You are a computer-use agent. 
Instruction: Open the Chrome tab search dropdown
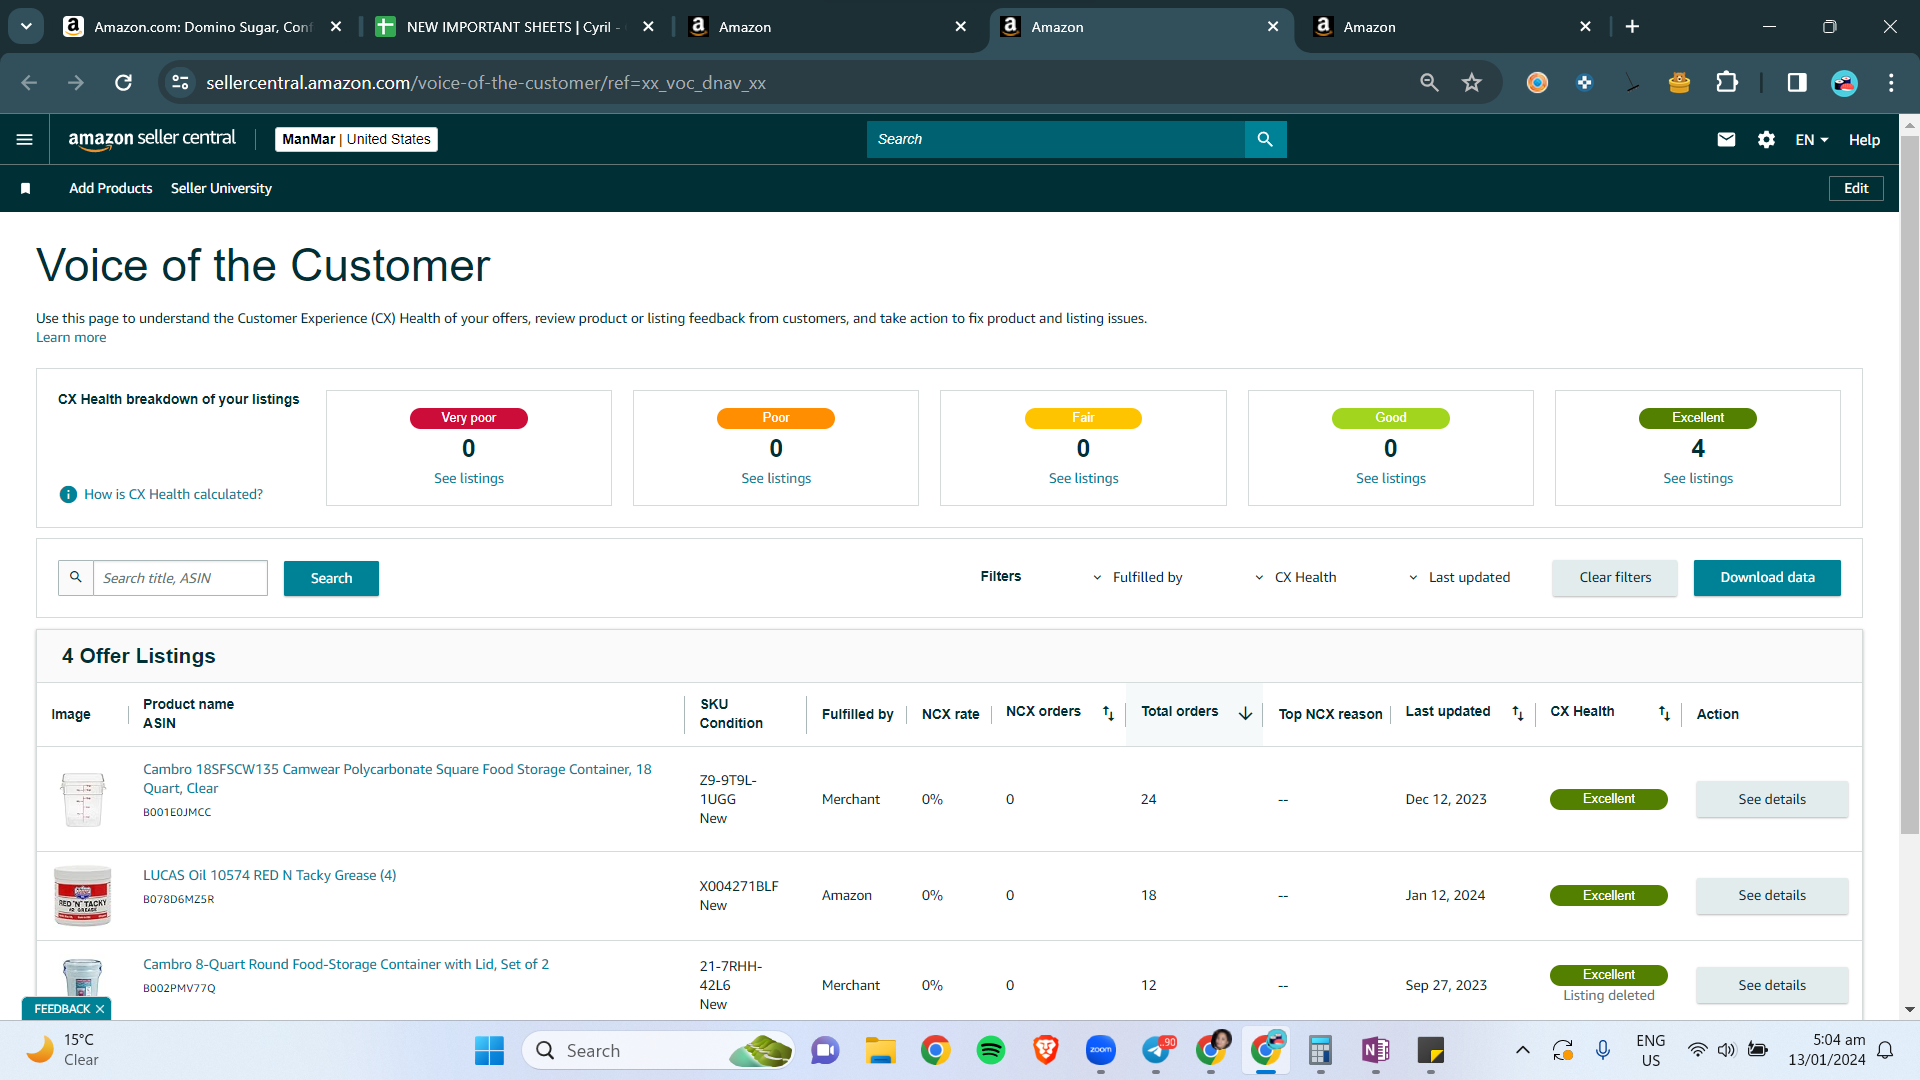[x=26, y=27]
